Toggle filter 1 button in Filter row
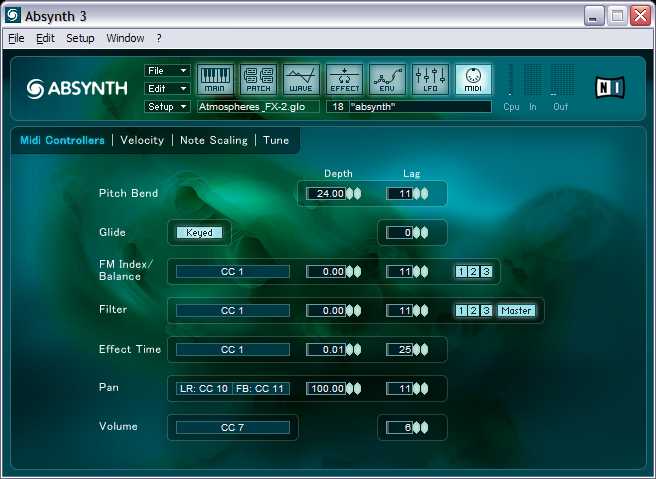This screenshot has height=479, width=656. click(x=461, y=310)
